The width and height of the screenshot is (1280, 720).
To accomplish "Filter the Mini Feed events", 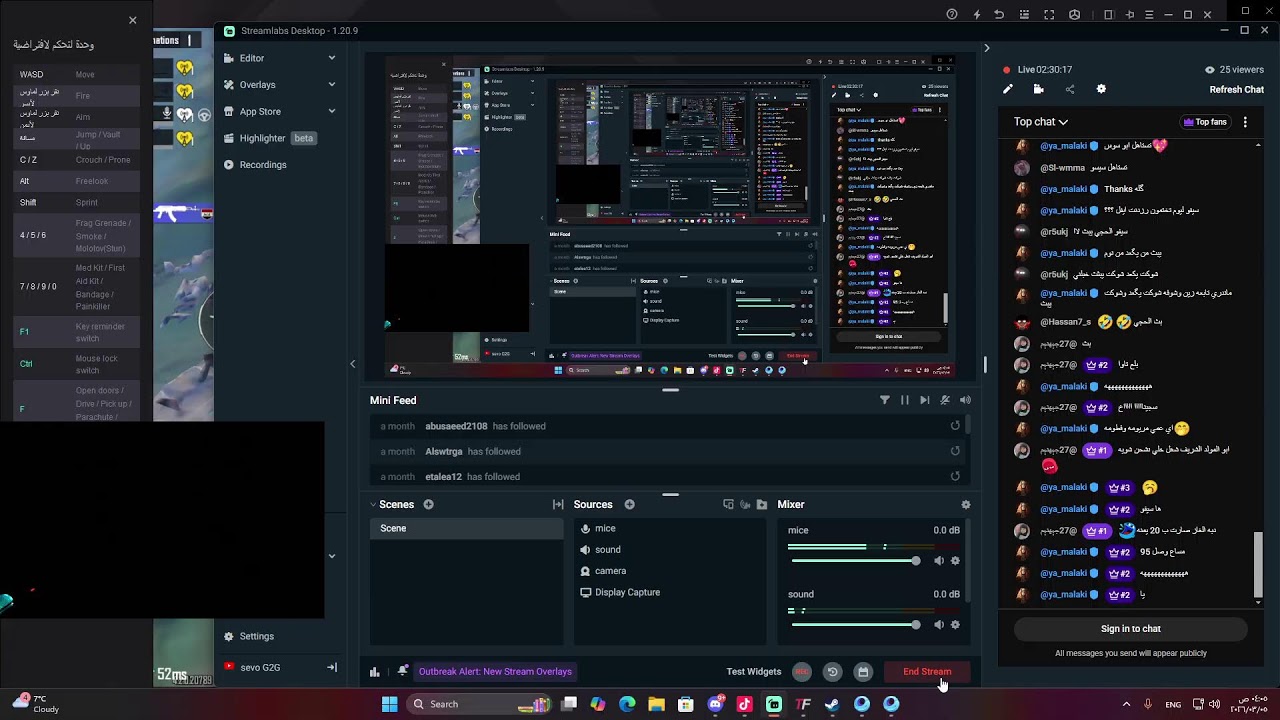I will point(885,400).
